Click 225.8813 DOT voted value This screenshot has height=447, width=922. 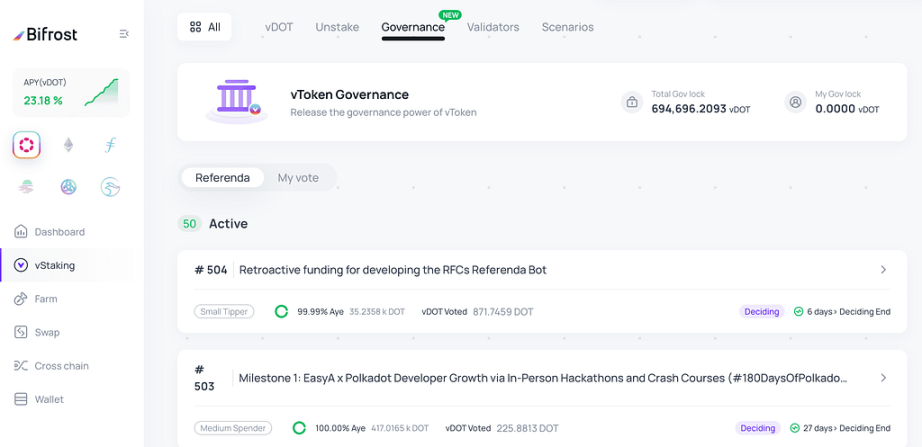(527, 428)
